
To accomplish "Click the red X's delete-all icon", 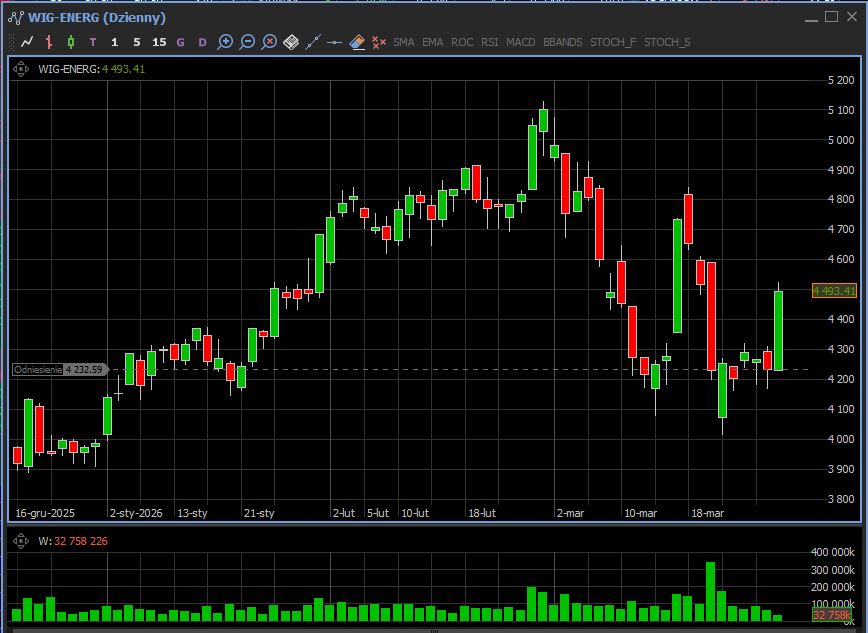I will coord(379,42).
